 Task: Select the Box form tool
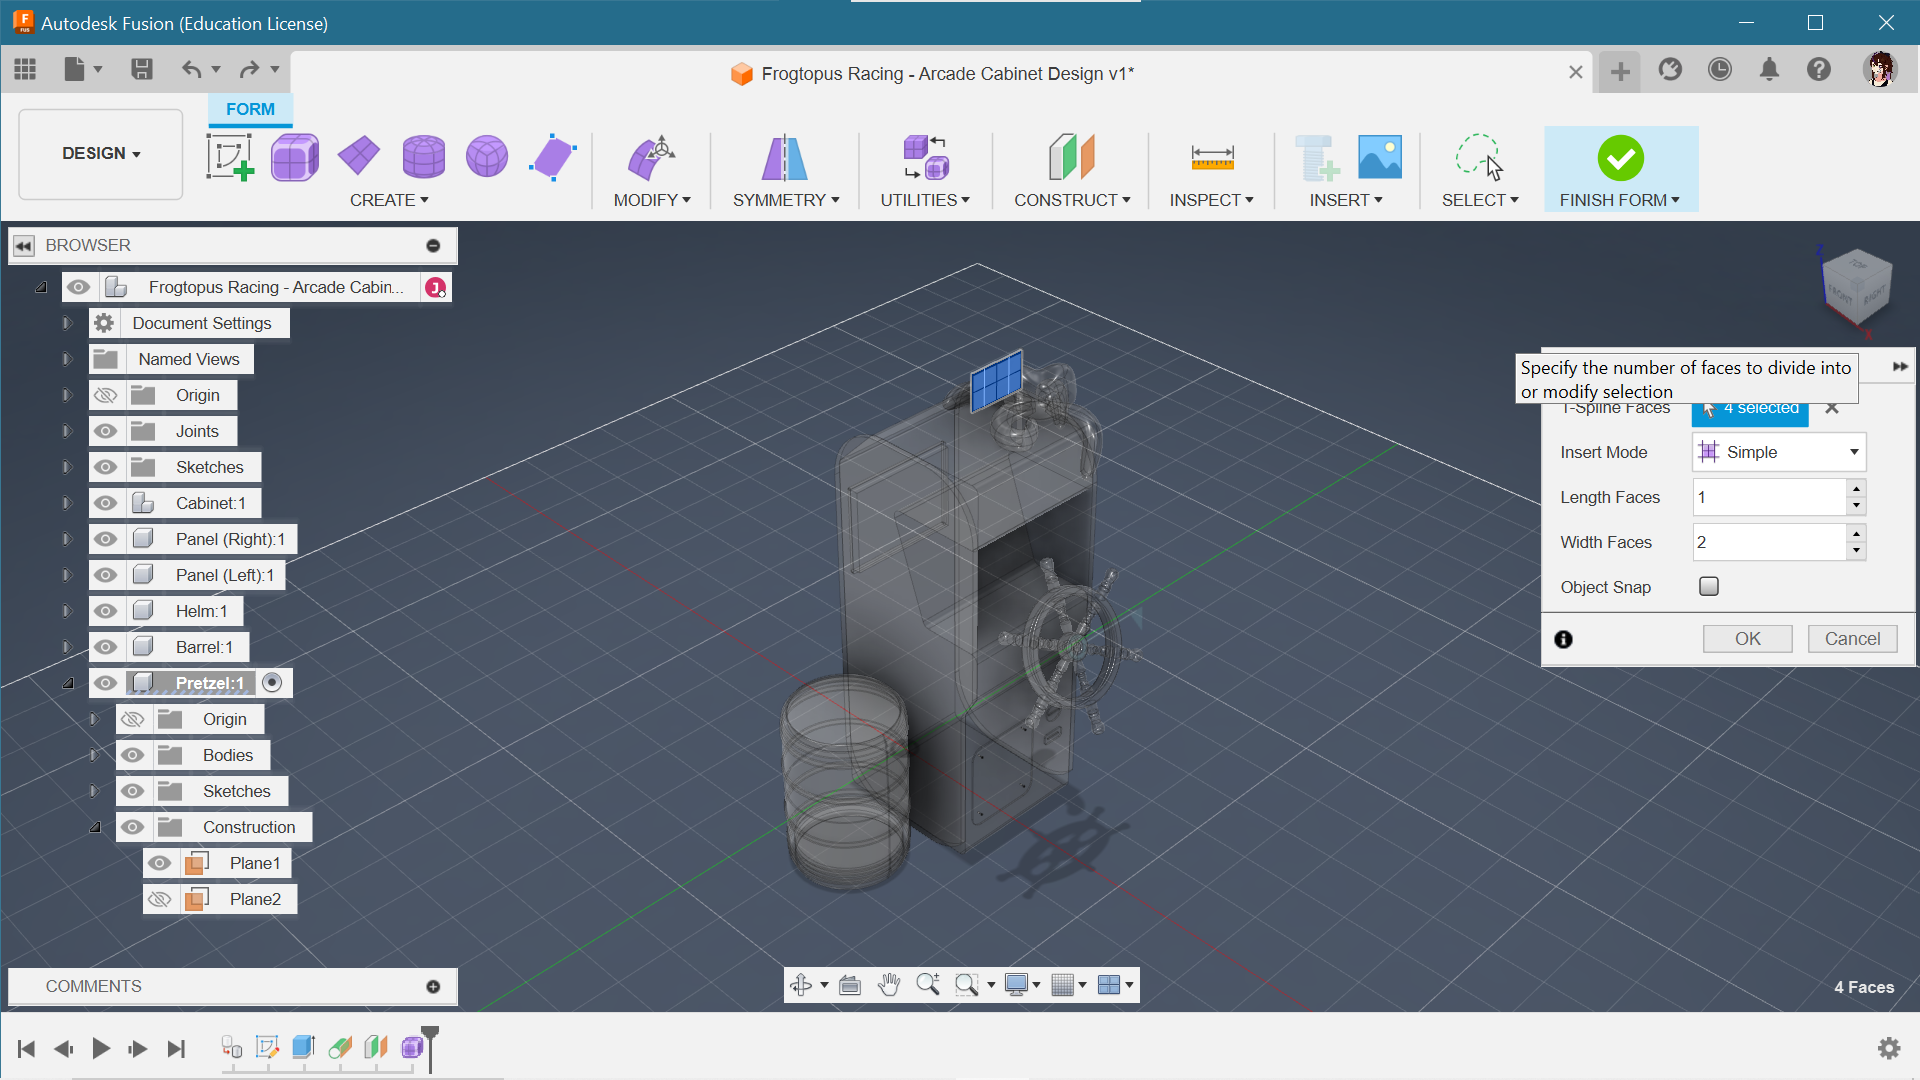[x=294, y=157]
